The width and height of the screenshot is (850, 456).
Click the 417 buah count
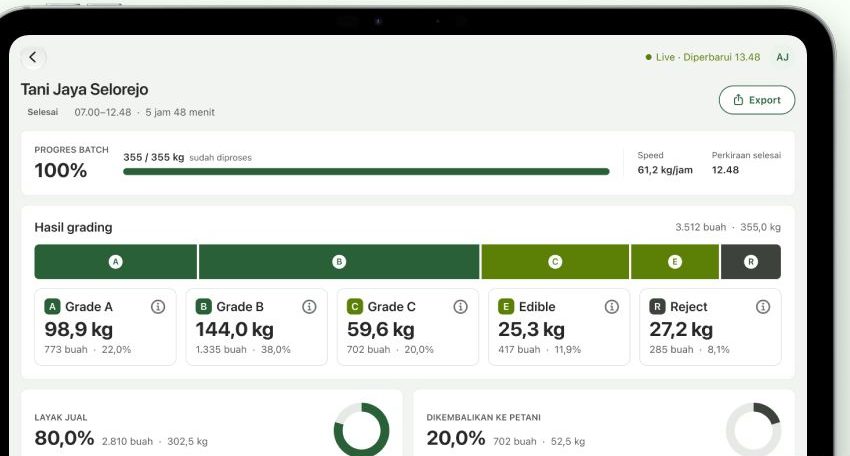point(519,350)
